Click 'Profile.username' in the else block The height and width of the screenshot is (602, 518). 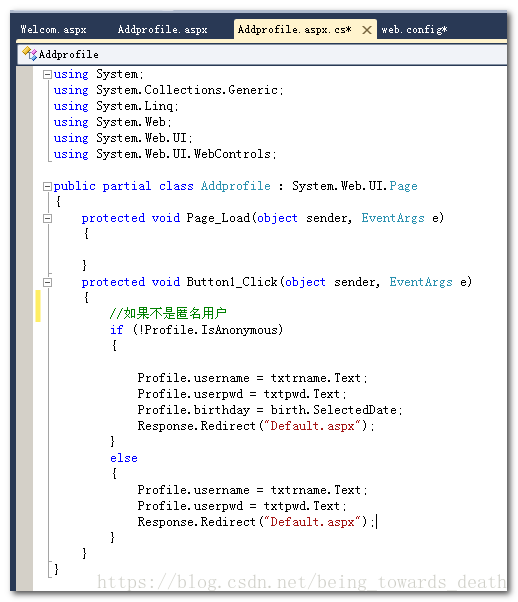pyautogui.click(x=194, y=490)
